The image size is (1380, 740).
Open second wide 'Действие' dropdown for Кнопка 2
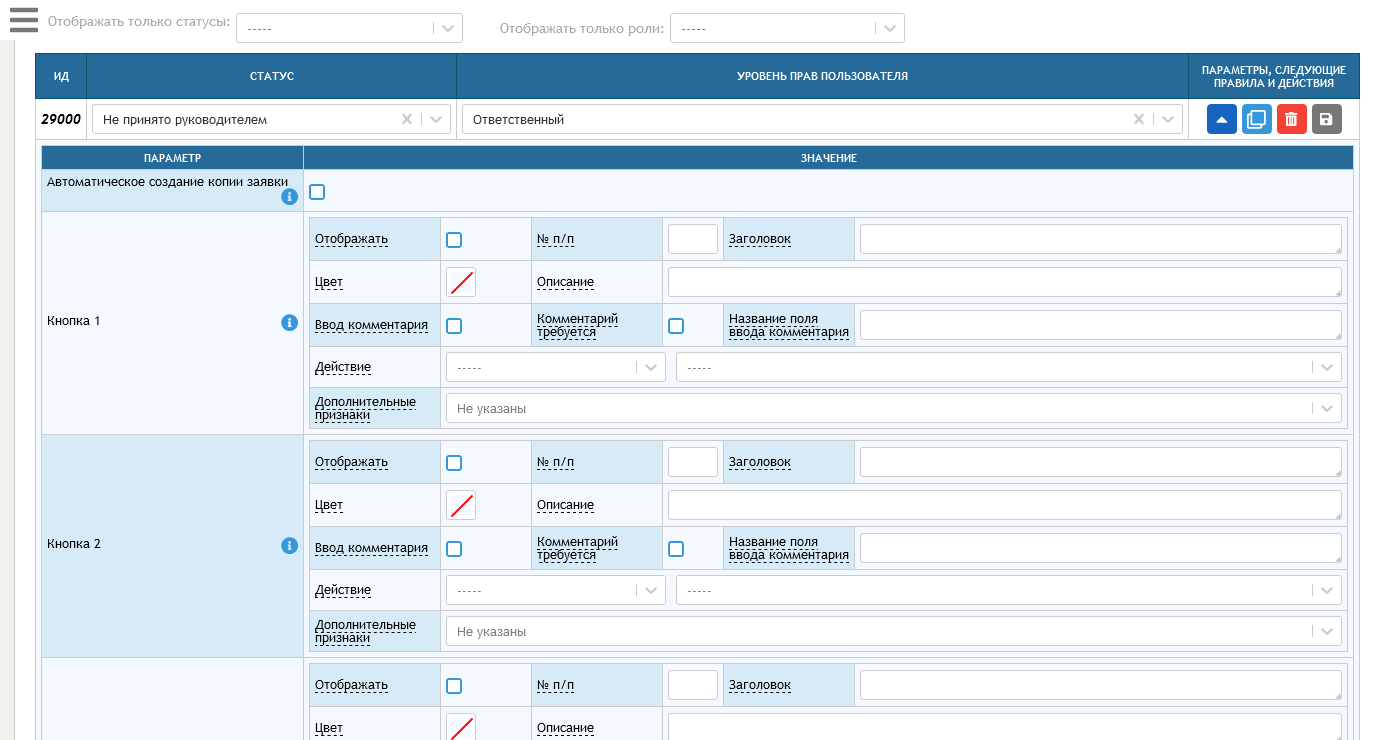1009,590
